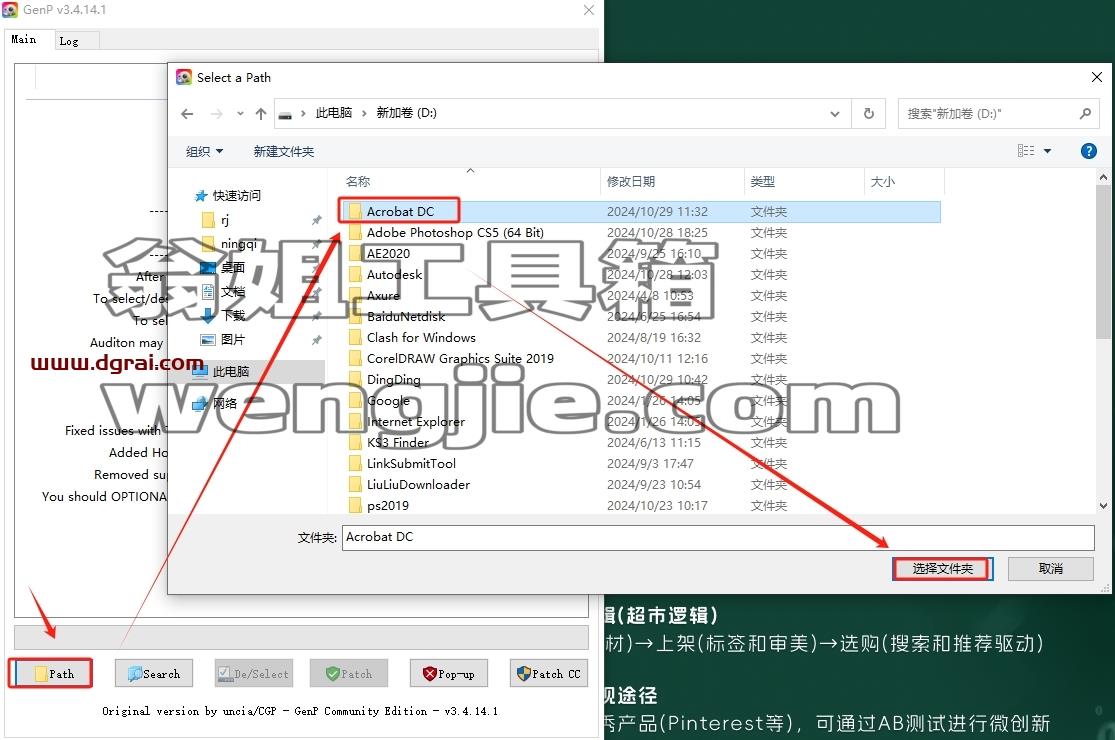The width and height of the screenshot is (1115, 740).
Task: Click the ps2019 folder icon
Action: pos(355,505)
